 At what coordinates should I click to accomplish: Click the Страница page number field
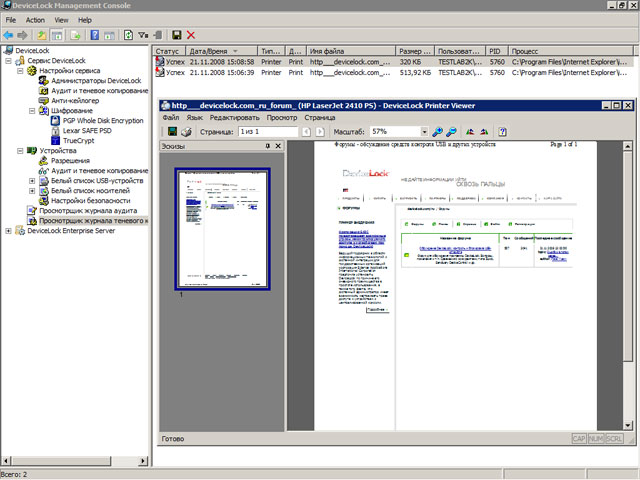[267, 131]
